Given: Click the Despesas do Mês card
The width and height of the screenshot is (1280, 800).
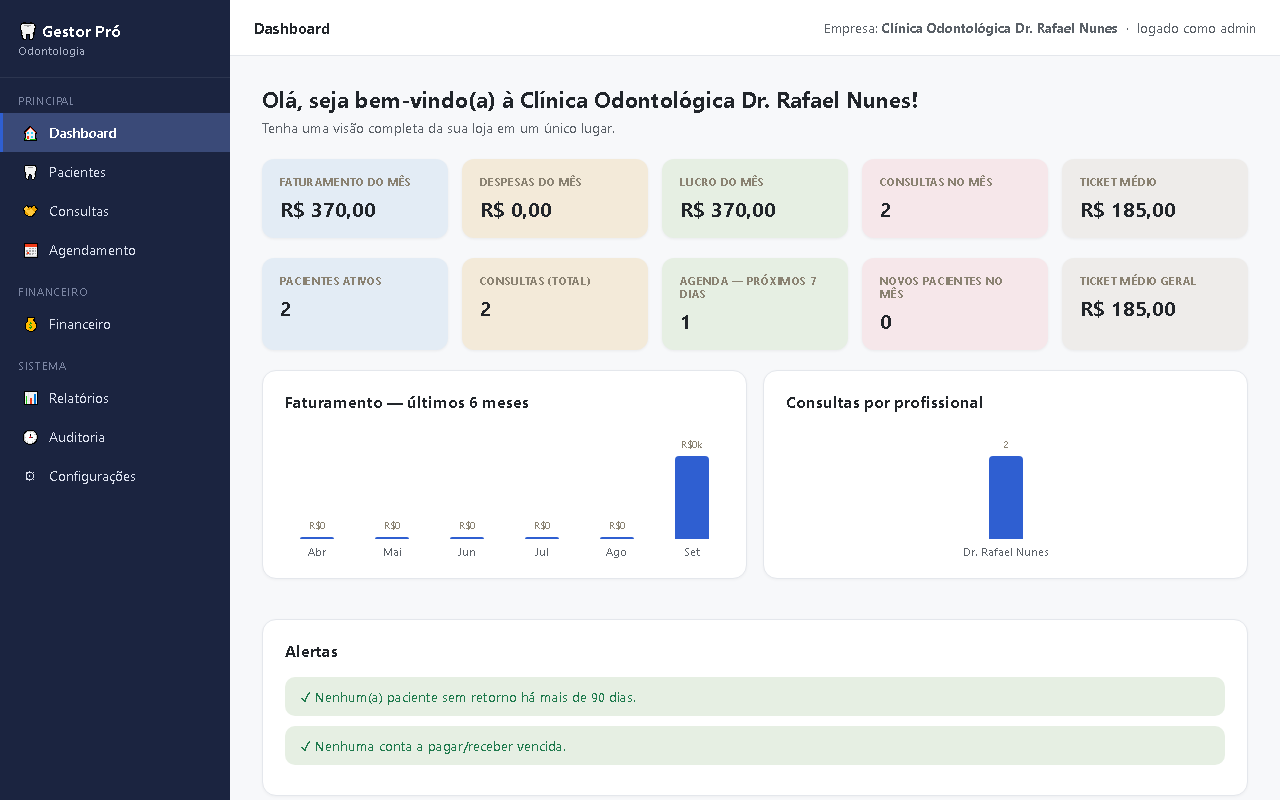Looking at the screenshot, I should (x=555, y=198).
